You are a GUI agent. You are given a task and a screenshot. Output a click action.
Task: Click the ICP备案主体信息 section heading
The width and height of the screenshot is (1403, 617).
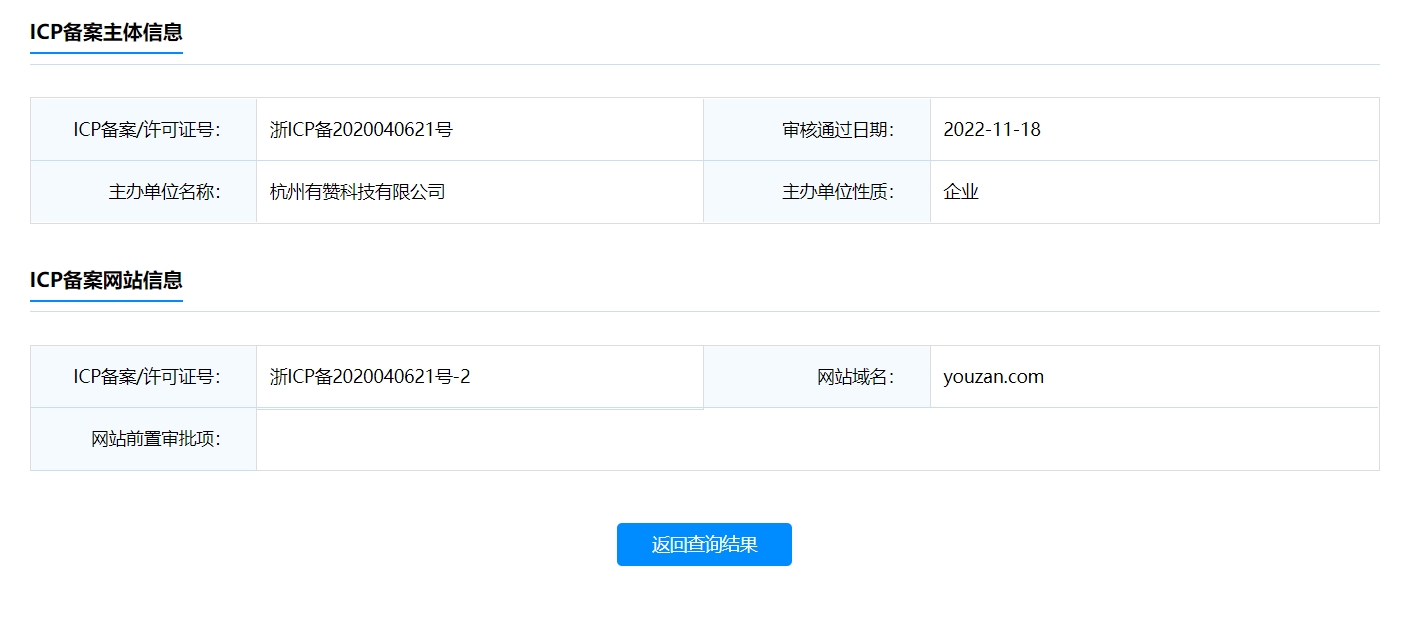[x=106, y=32]
